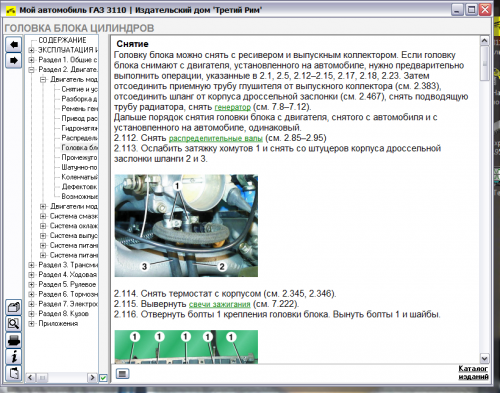Expand the Раздел 7. Электрооборудование node
The image size is (500, 393).
tap(31, 304)
